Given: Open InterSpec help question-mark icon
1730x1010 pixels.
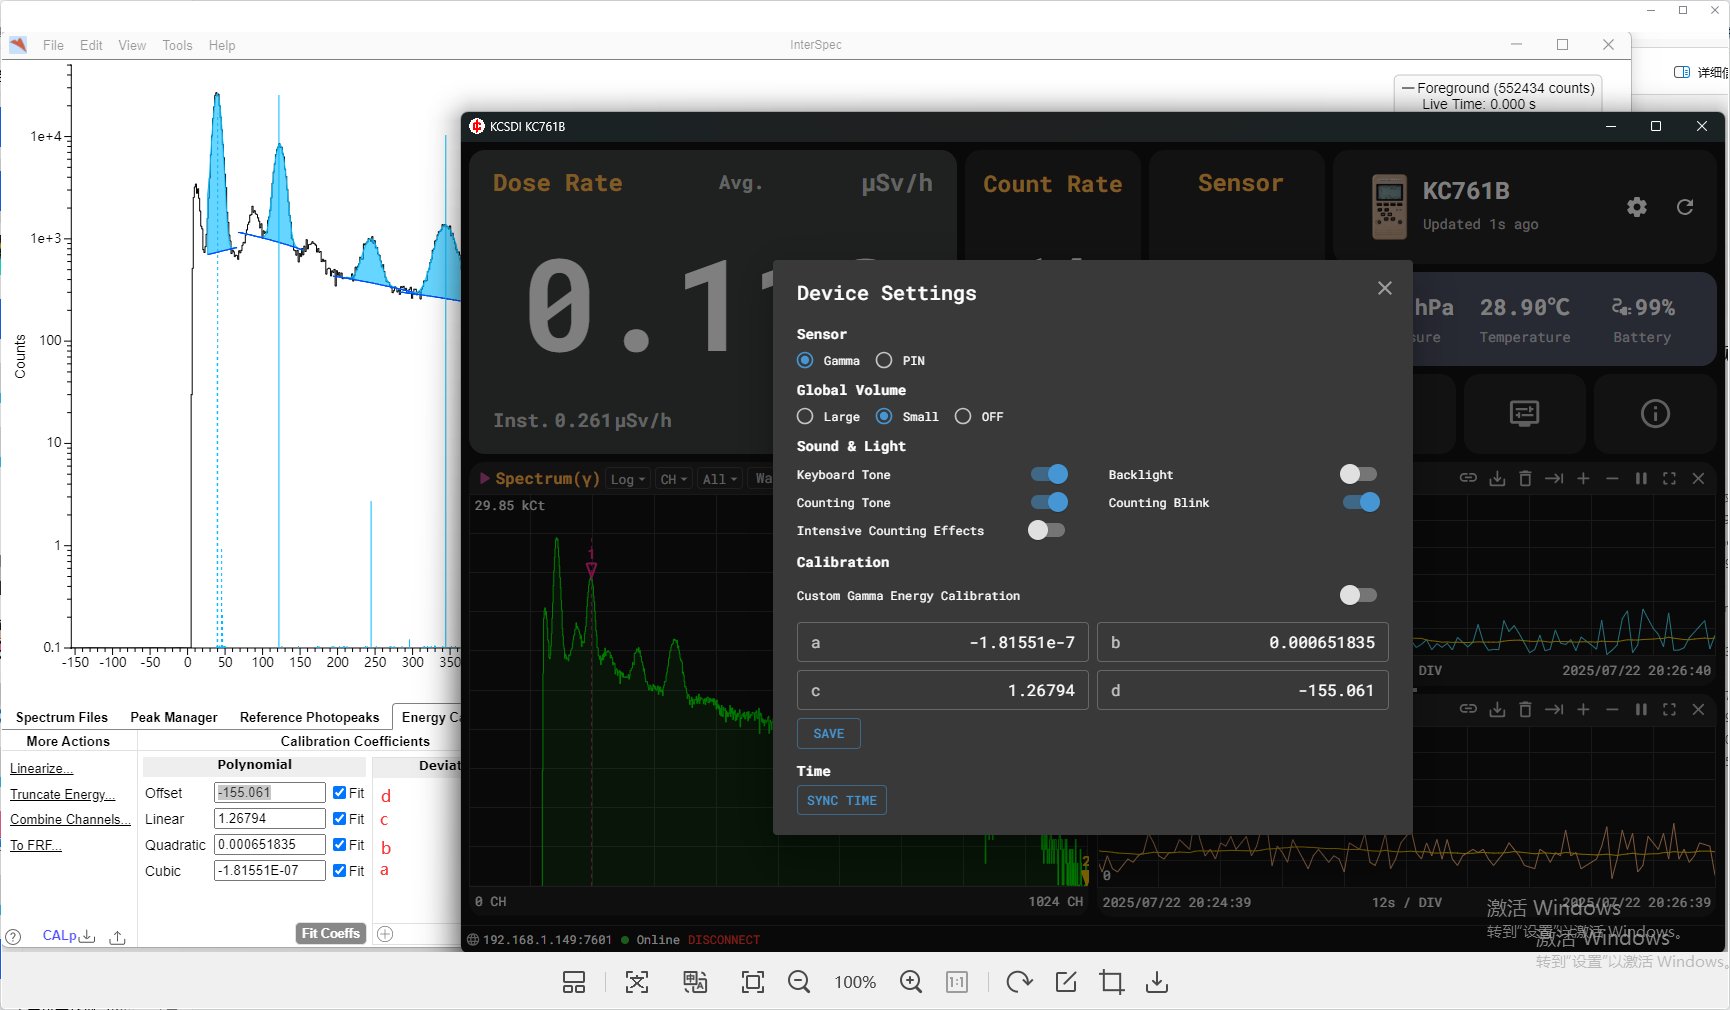Looking at the screenshot, I should pyautogui.click(x=13, y=937).
